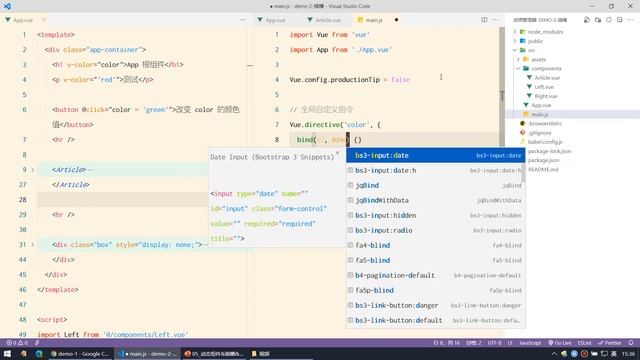Open package.json file

(543, 160)
